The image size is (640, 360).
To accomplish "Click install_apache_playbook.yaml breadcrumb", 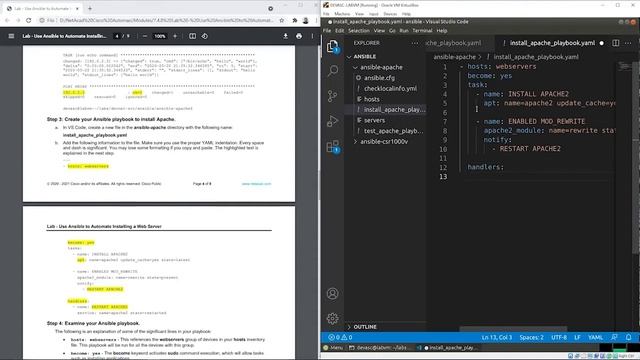I will (x=536, y=57).
